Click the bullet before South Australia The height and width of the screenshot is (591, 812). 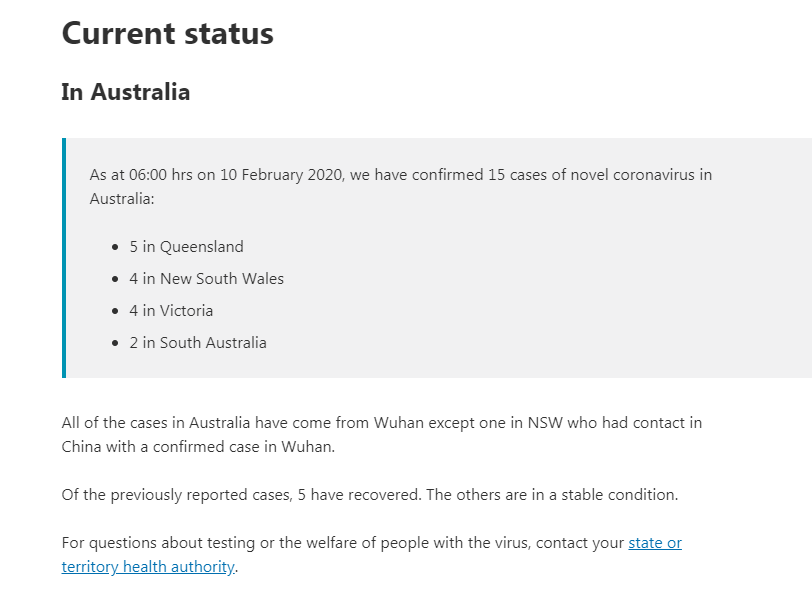click(x=115, y=343)
